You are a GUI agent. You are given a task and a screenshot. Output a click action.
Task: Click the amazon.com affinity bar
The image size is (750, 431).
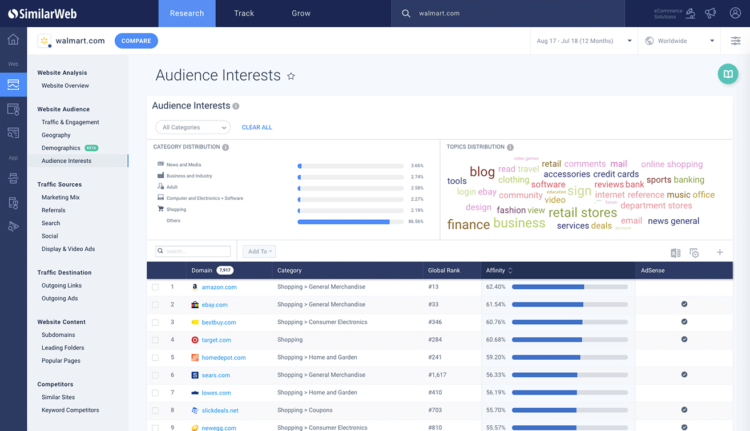[x=570, y=287]
